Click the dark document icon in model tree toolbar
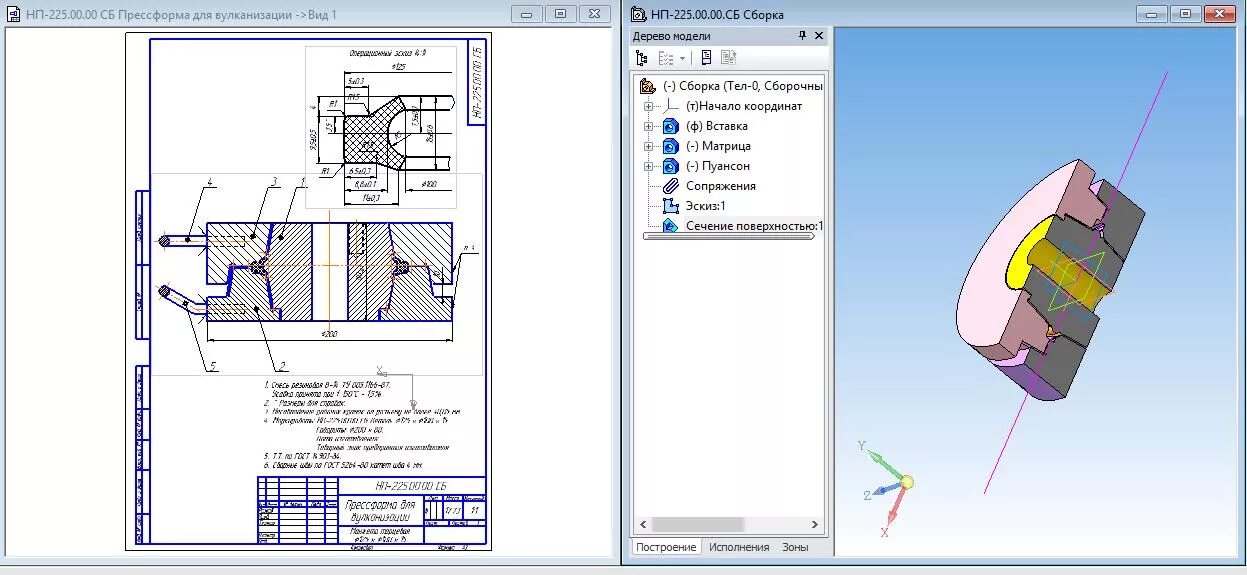Viewport: 1247px width, 575px height. coord(706,58)
